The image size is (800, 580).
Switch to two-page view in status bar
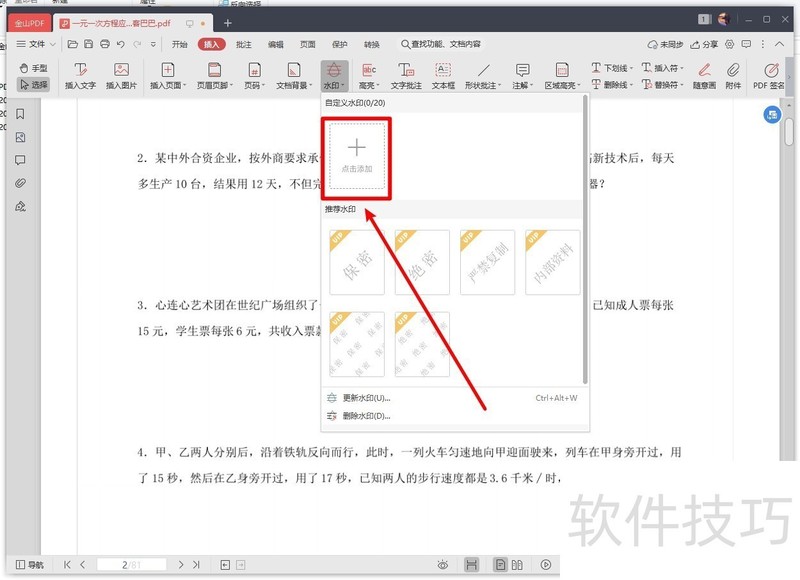tap(517, 565)
